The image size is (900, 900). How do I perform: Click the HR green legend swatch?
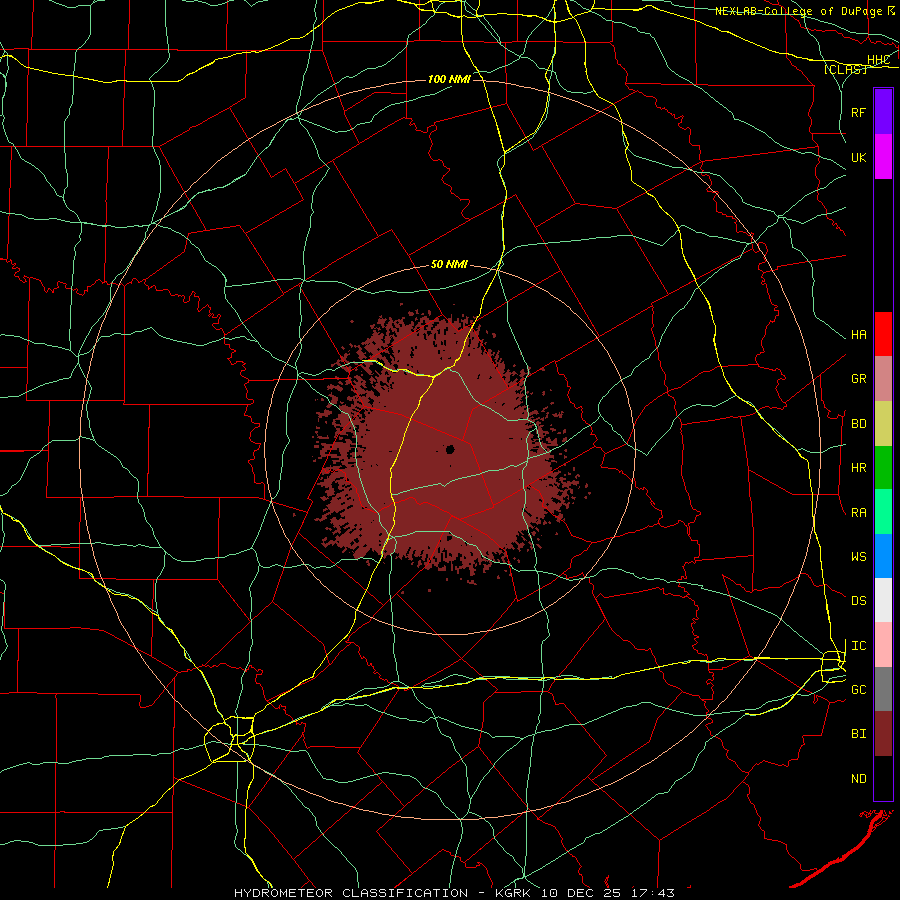point(883,468)
